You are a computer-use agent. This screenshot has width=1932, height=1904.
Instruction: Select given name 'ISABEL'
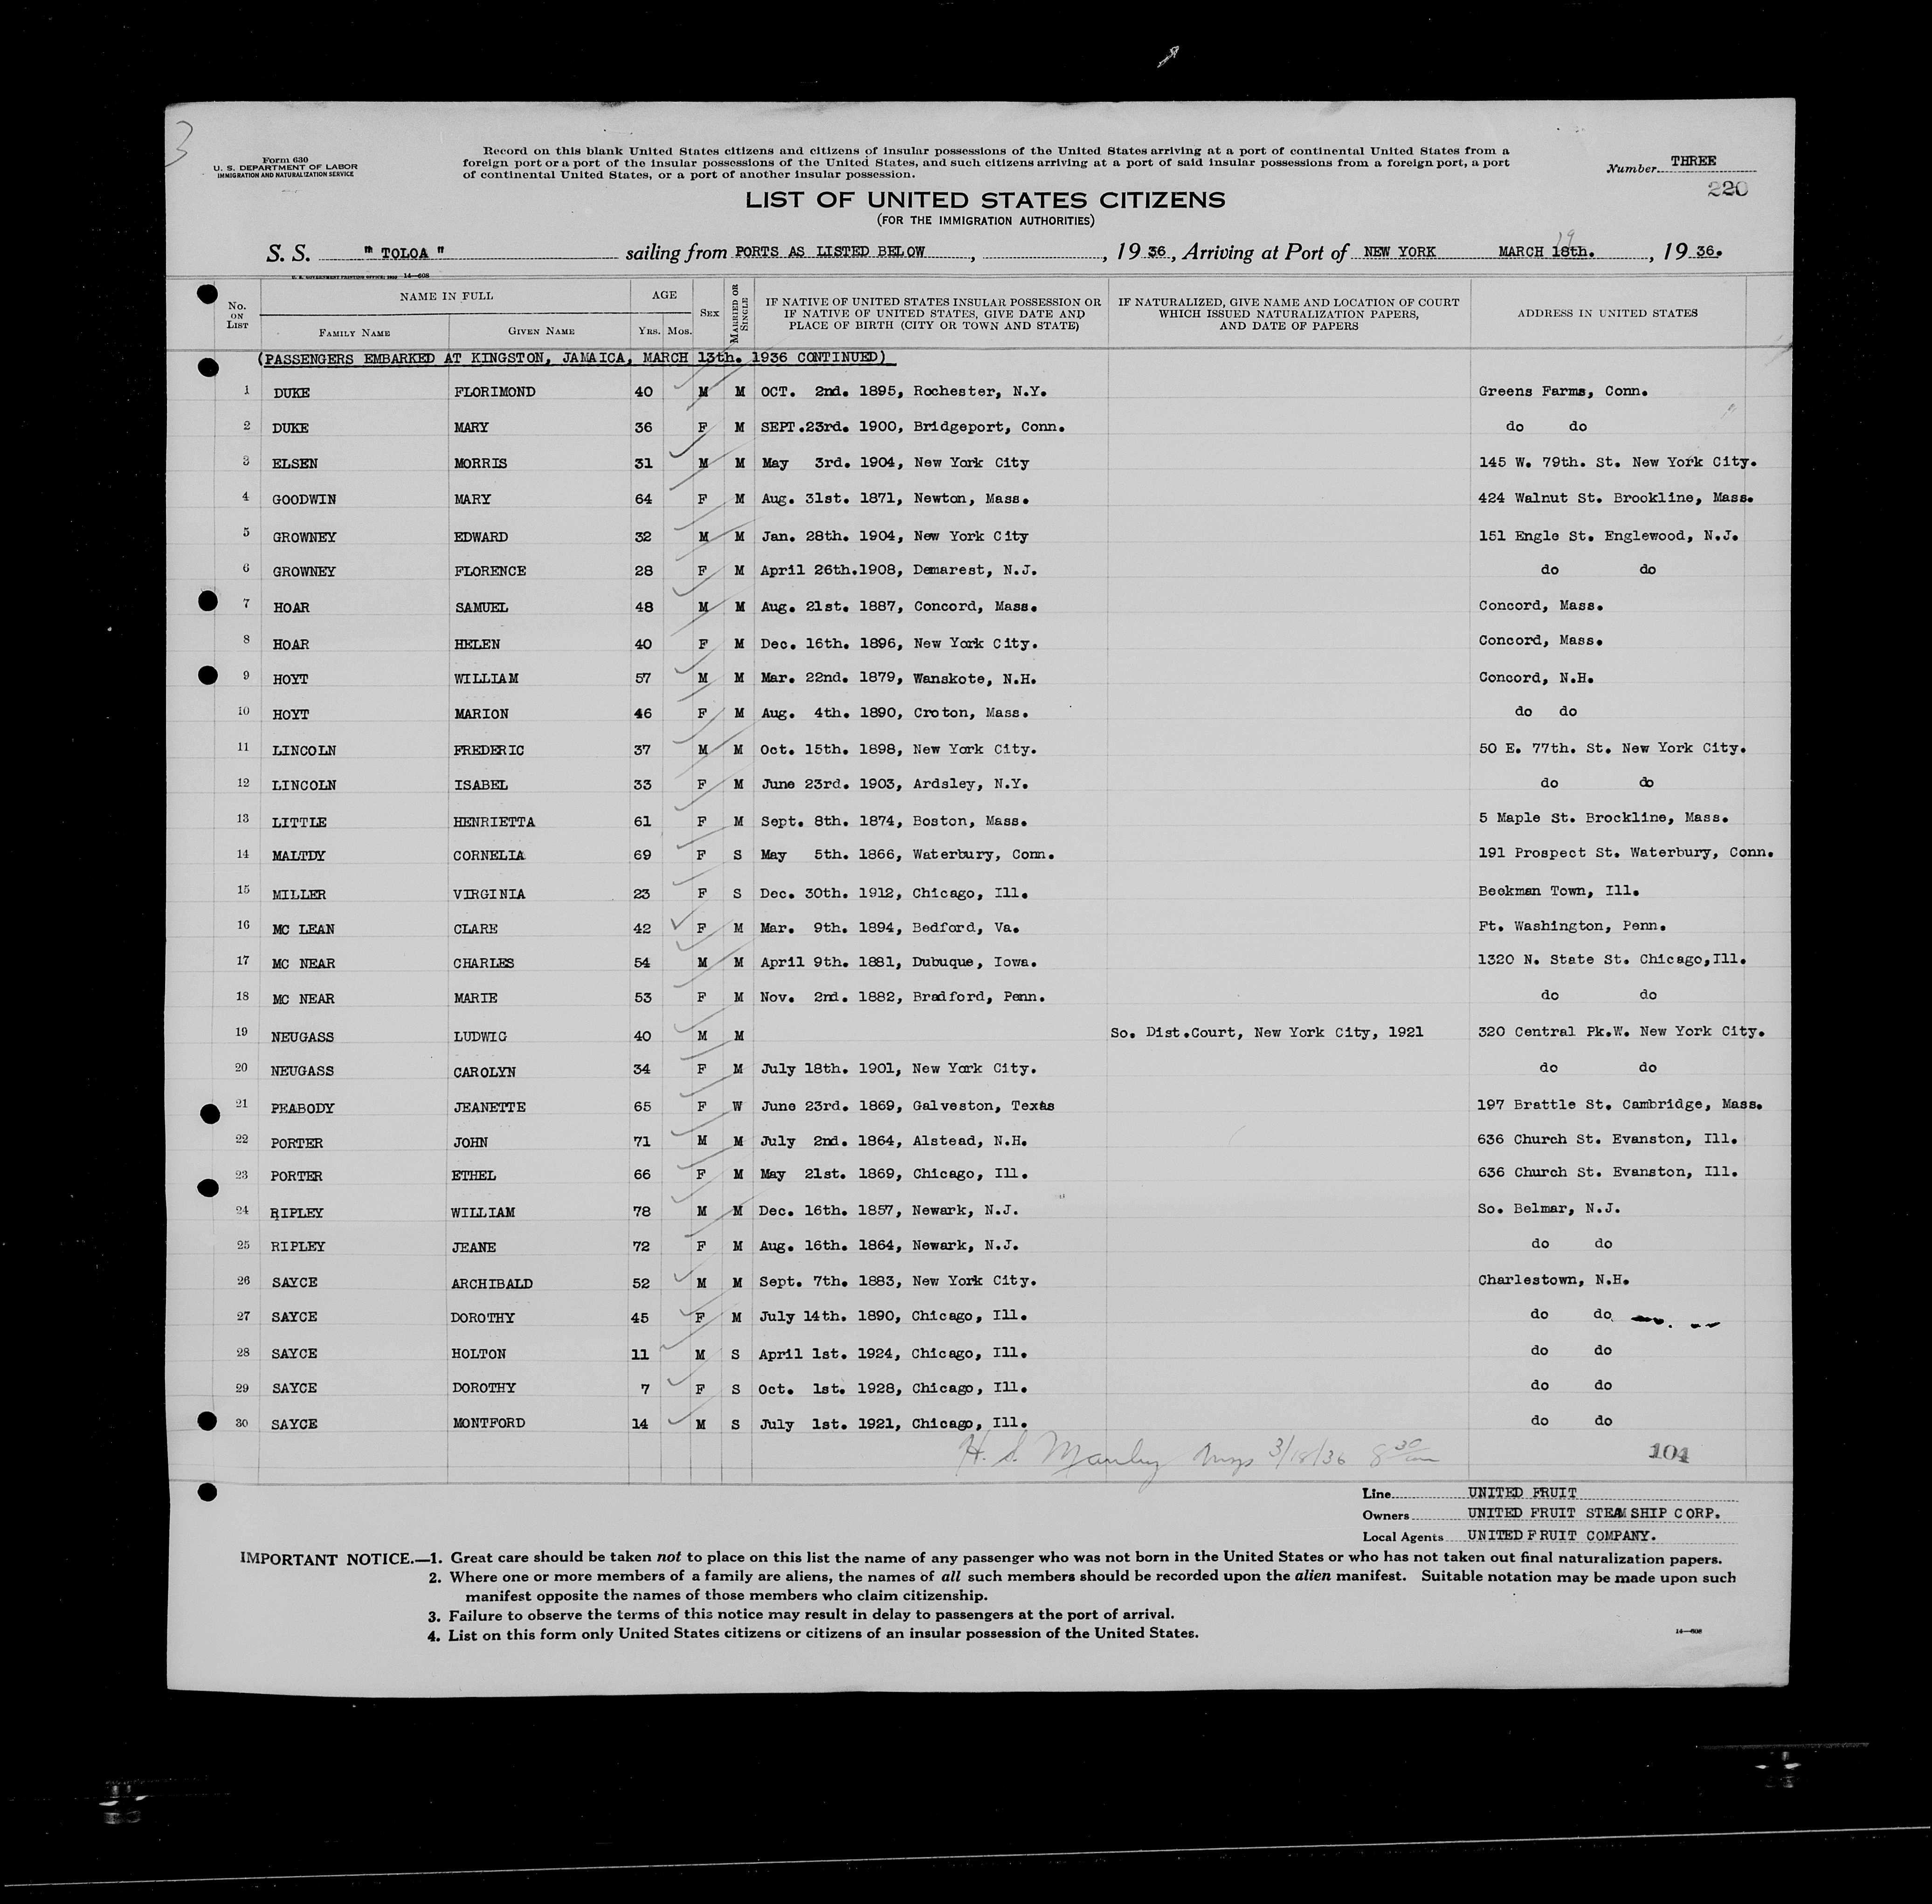(x=480, y=785)
